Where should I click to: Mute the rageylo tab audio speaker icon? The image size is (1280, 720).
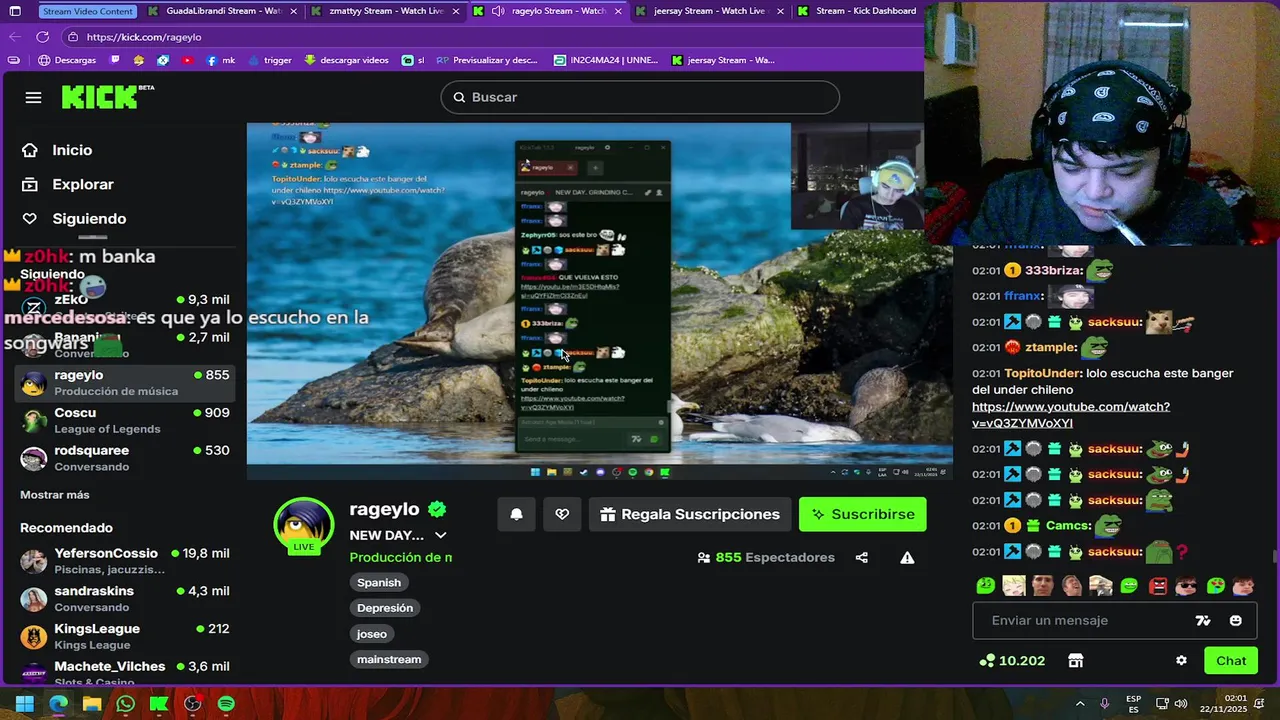point(498,11)
